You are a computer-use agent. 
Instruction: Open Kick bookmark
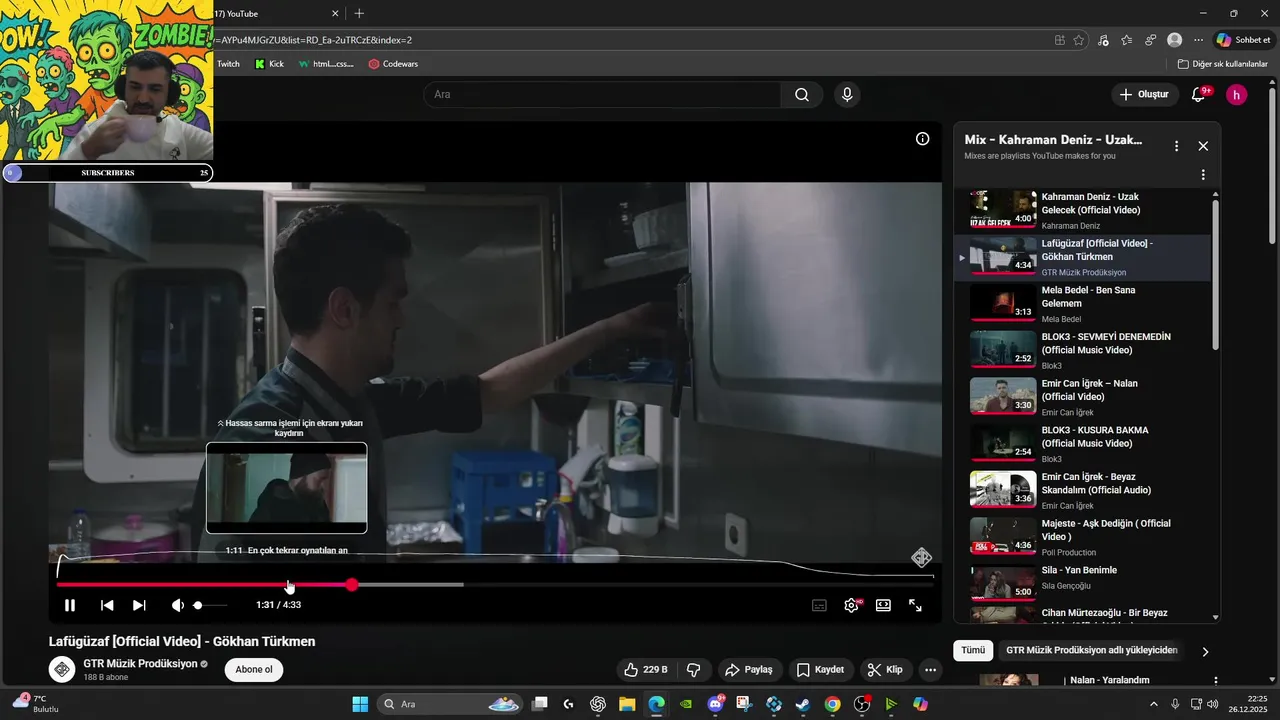pos(269,64)
